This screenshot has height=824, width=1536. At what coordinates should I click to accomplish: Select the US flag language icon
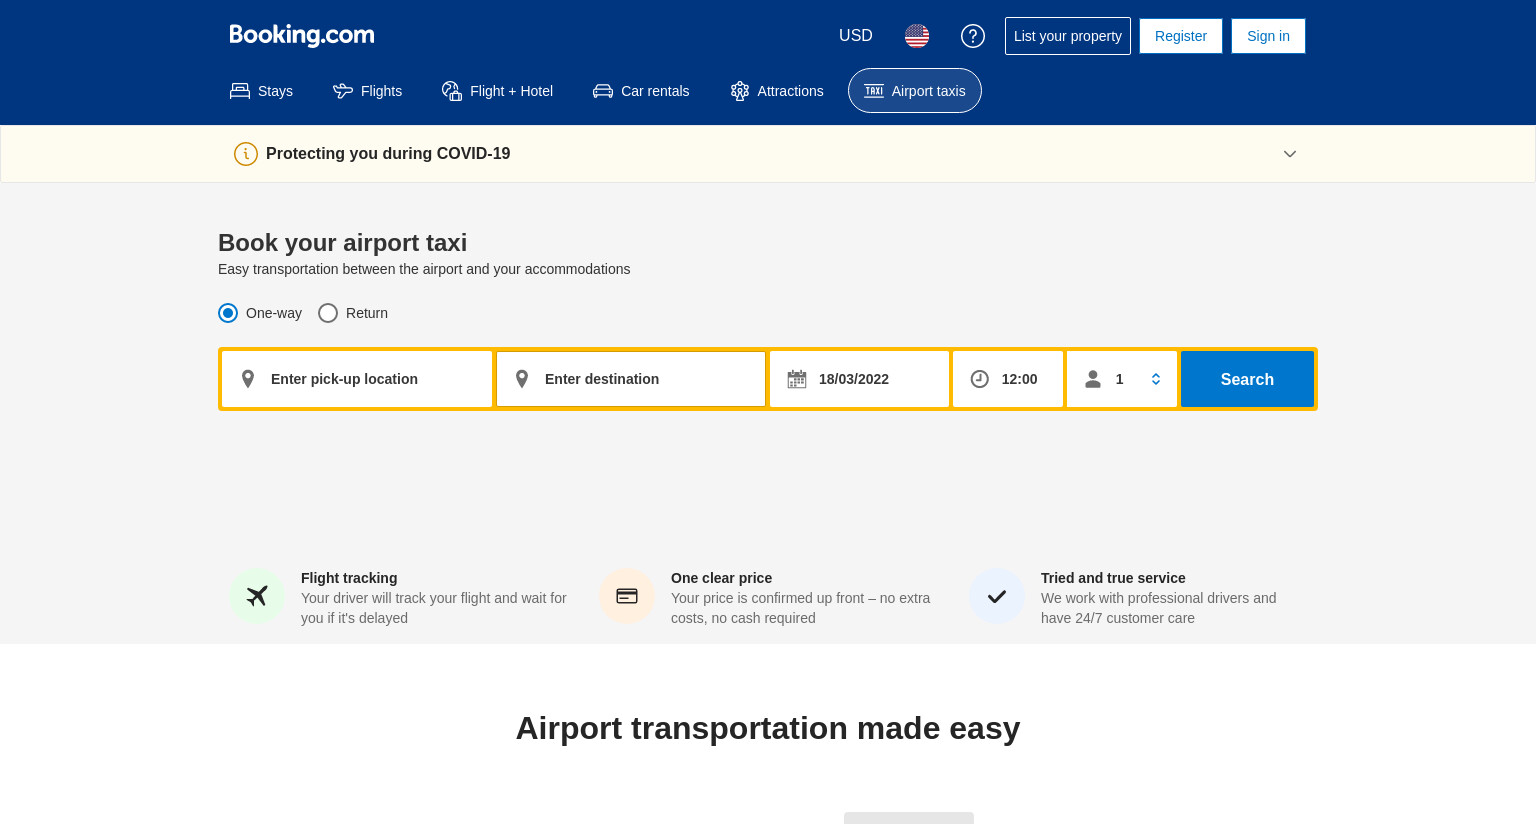point(917,36)
